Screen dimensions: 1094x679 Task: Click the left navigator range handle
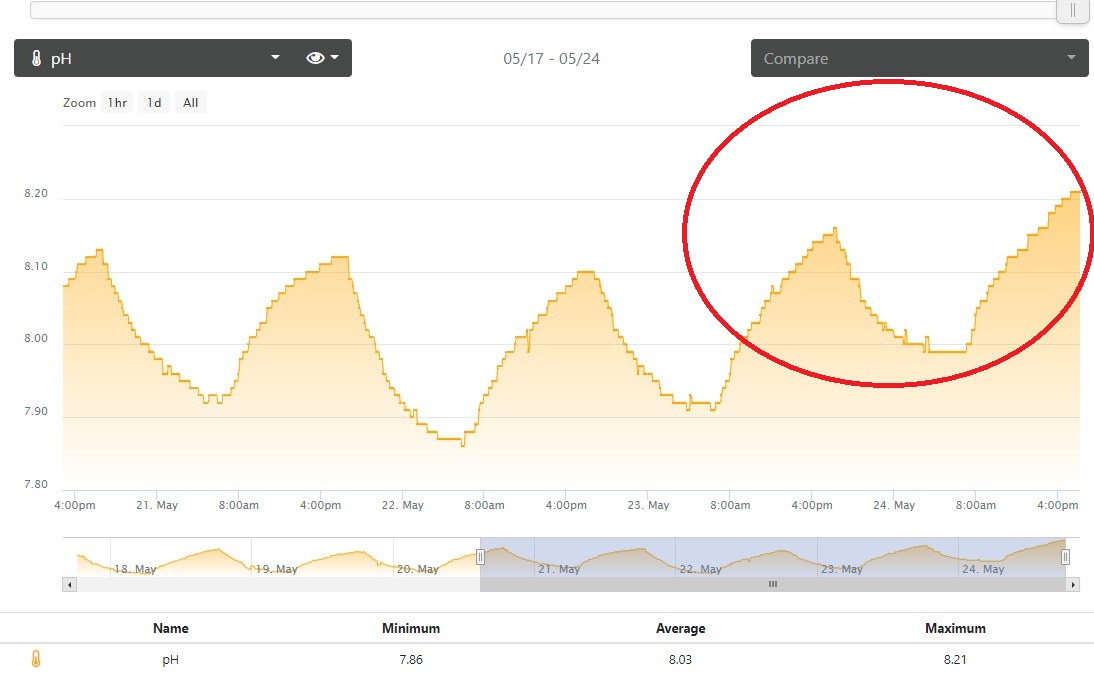[480, 557]
